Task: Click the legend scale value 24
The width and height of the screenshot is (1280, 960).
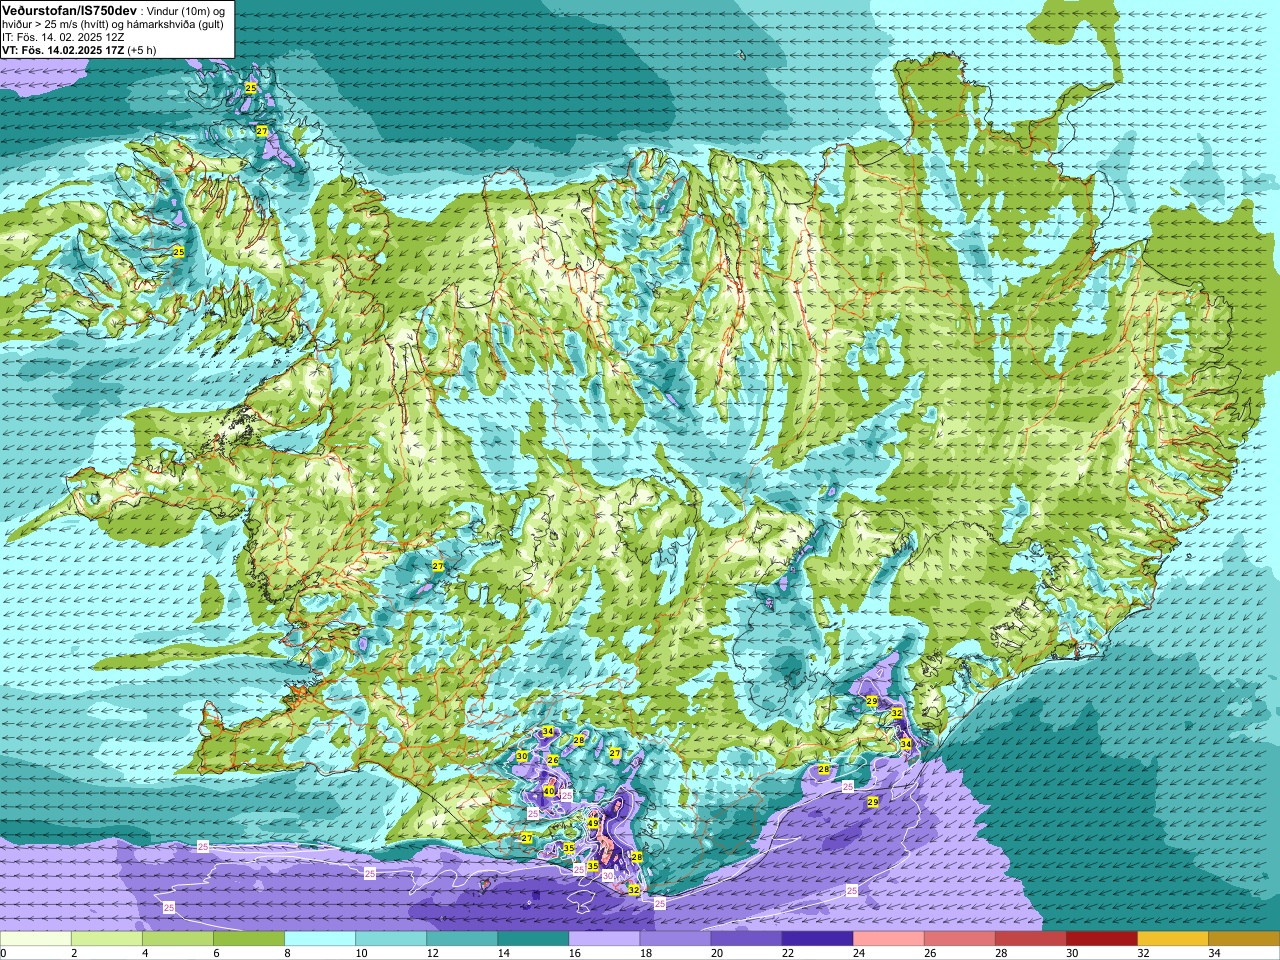Action: [x=858, y=953]
